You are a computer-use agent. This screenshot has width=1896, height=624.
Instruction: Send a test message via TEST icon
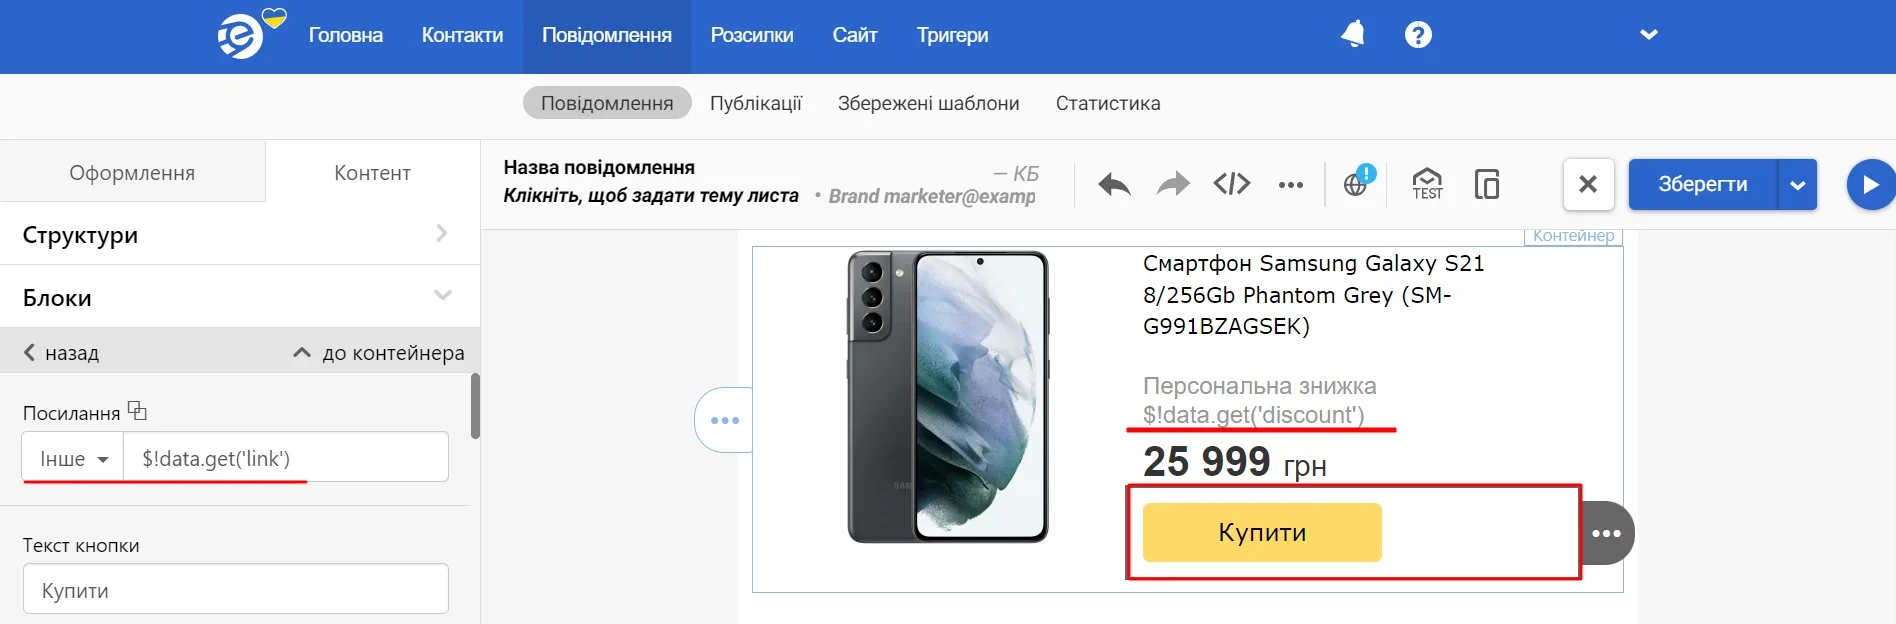pos(1427,184)
